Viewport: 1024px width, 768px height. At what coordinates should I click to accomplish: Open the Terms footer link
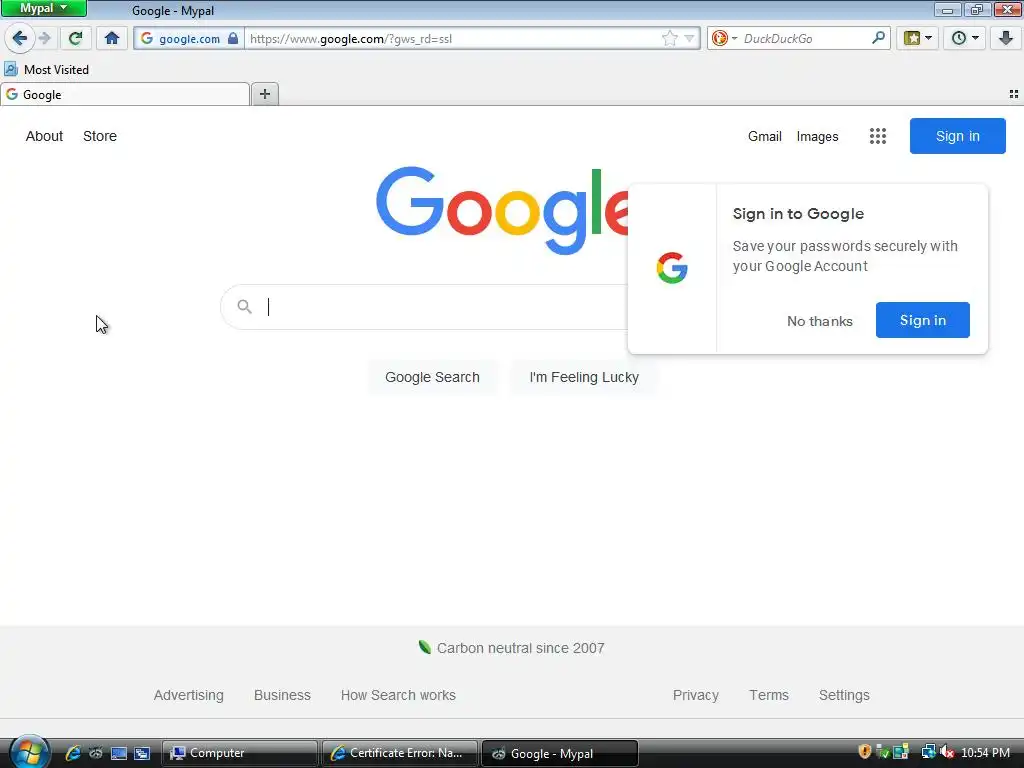click(x=769, y=696)
